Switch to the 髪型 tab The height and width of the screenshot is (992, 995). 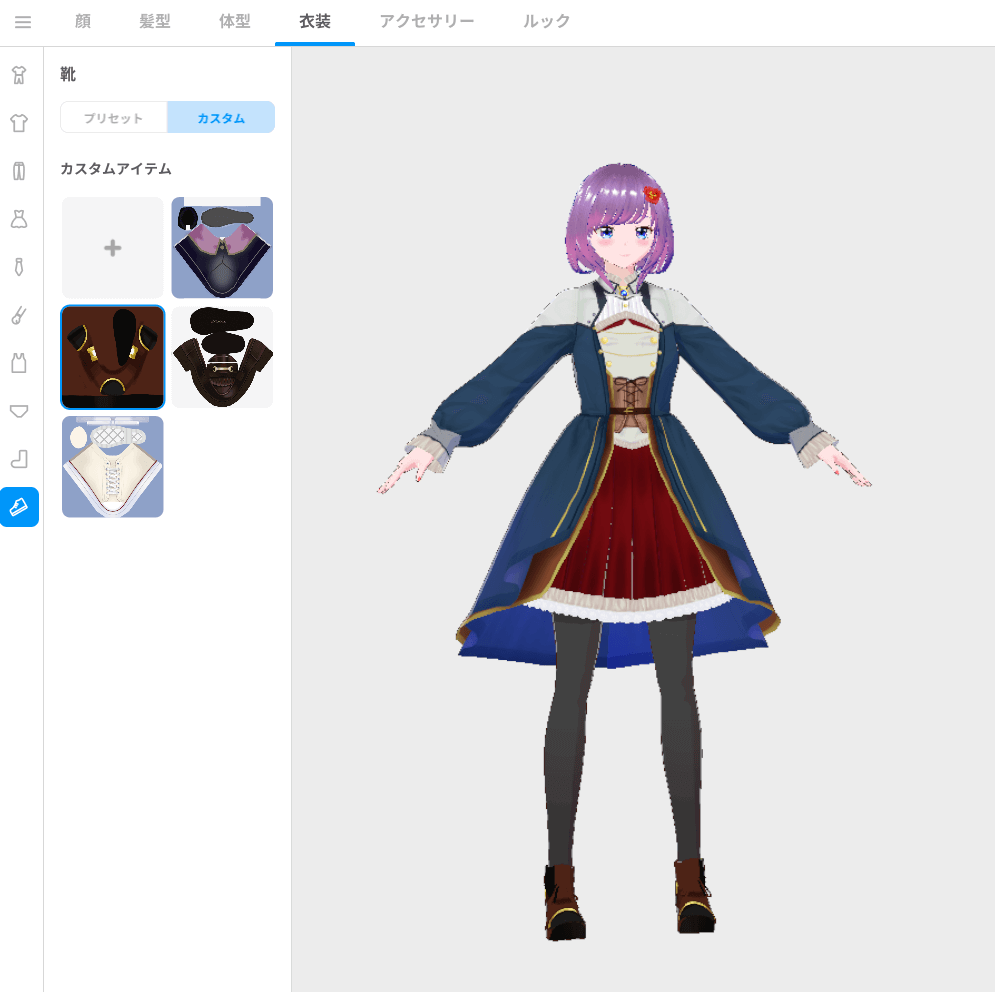click(155, 22)
